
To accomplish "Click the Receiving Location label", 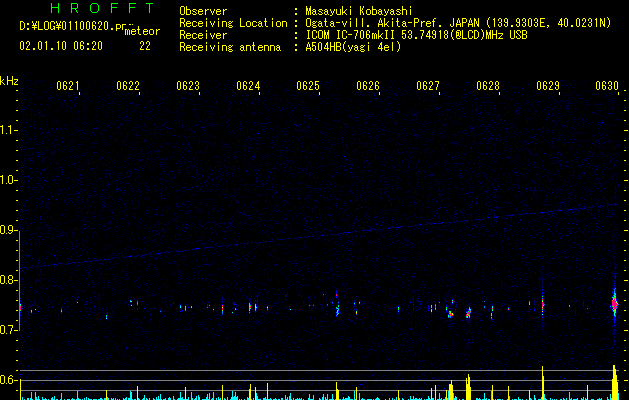I will pyautogui.click(x=233, y=23).
